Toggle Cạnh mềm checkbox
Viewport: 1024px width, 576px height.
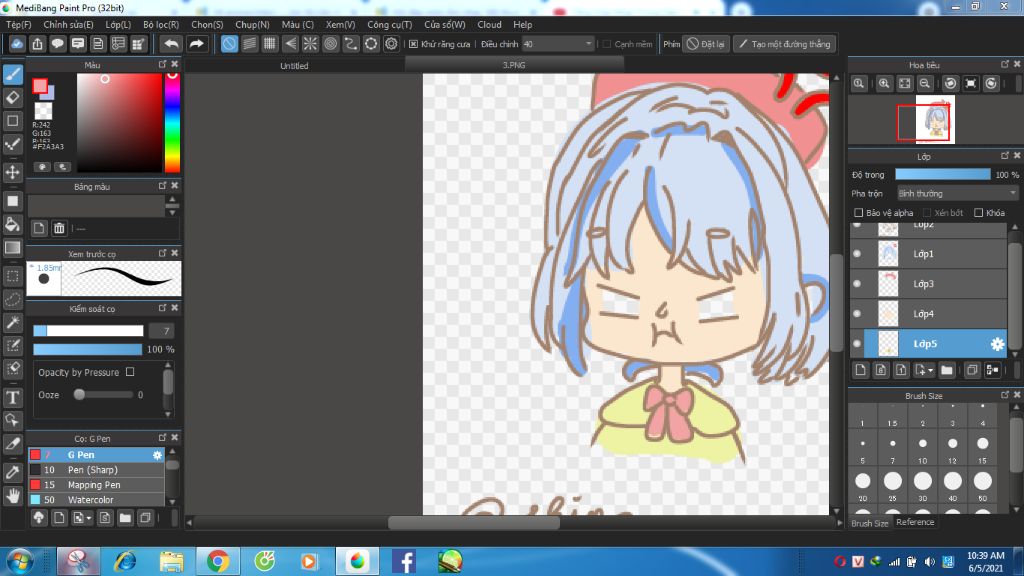pos(607,44)
